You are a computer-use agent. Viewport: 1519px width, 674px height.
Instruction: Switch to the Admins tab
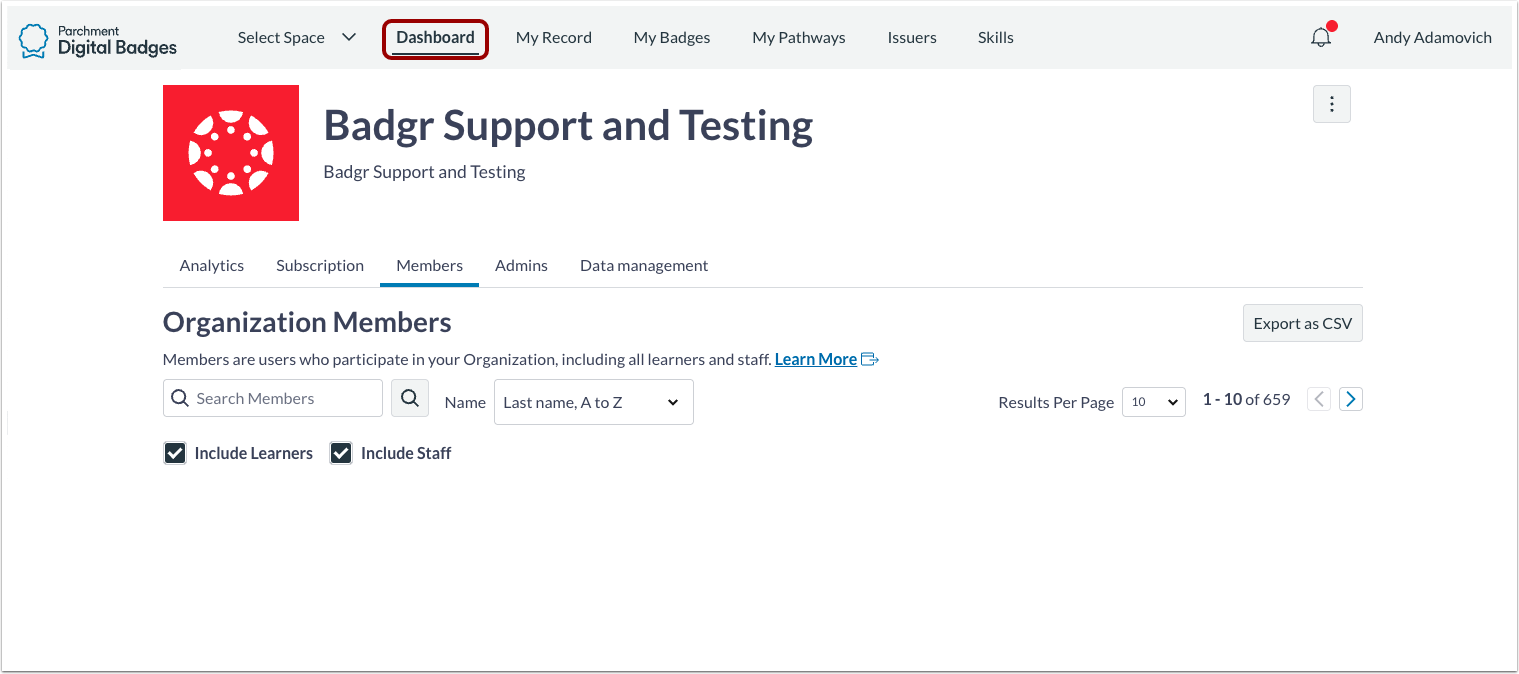(521, 265)
